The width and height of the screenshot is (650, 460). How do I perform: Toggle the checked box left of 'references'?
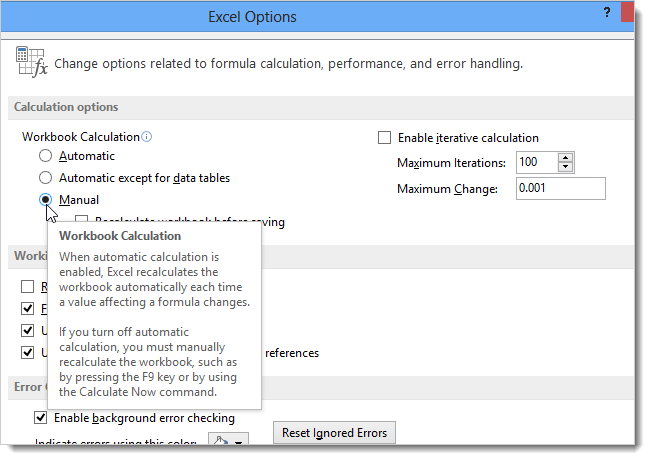(x=28, y=352)
